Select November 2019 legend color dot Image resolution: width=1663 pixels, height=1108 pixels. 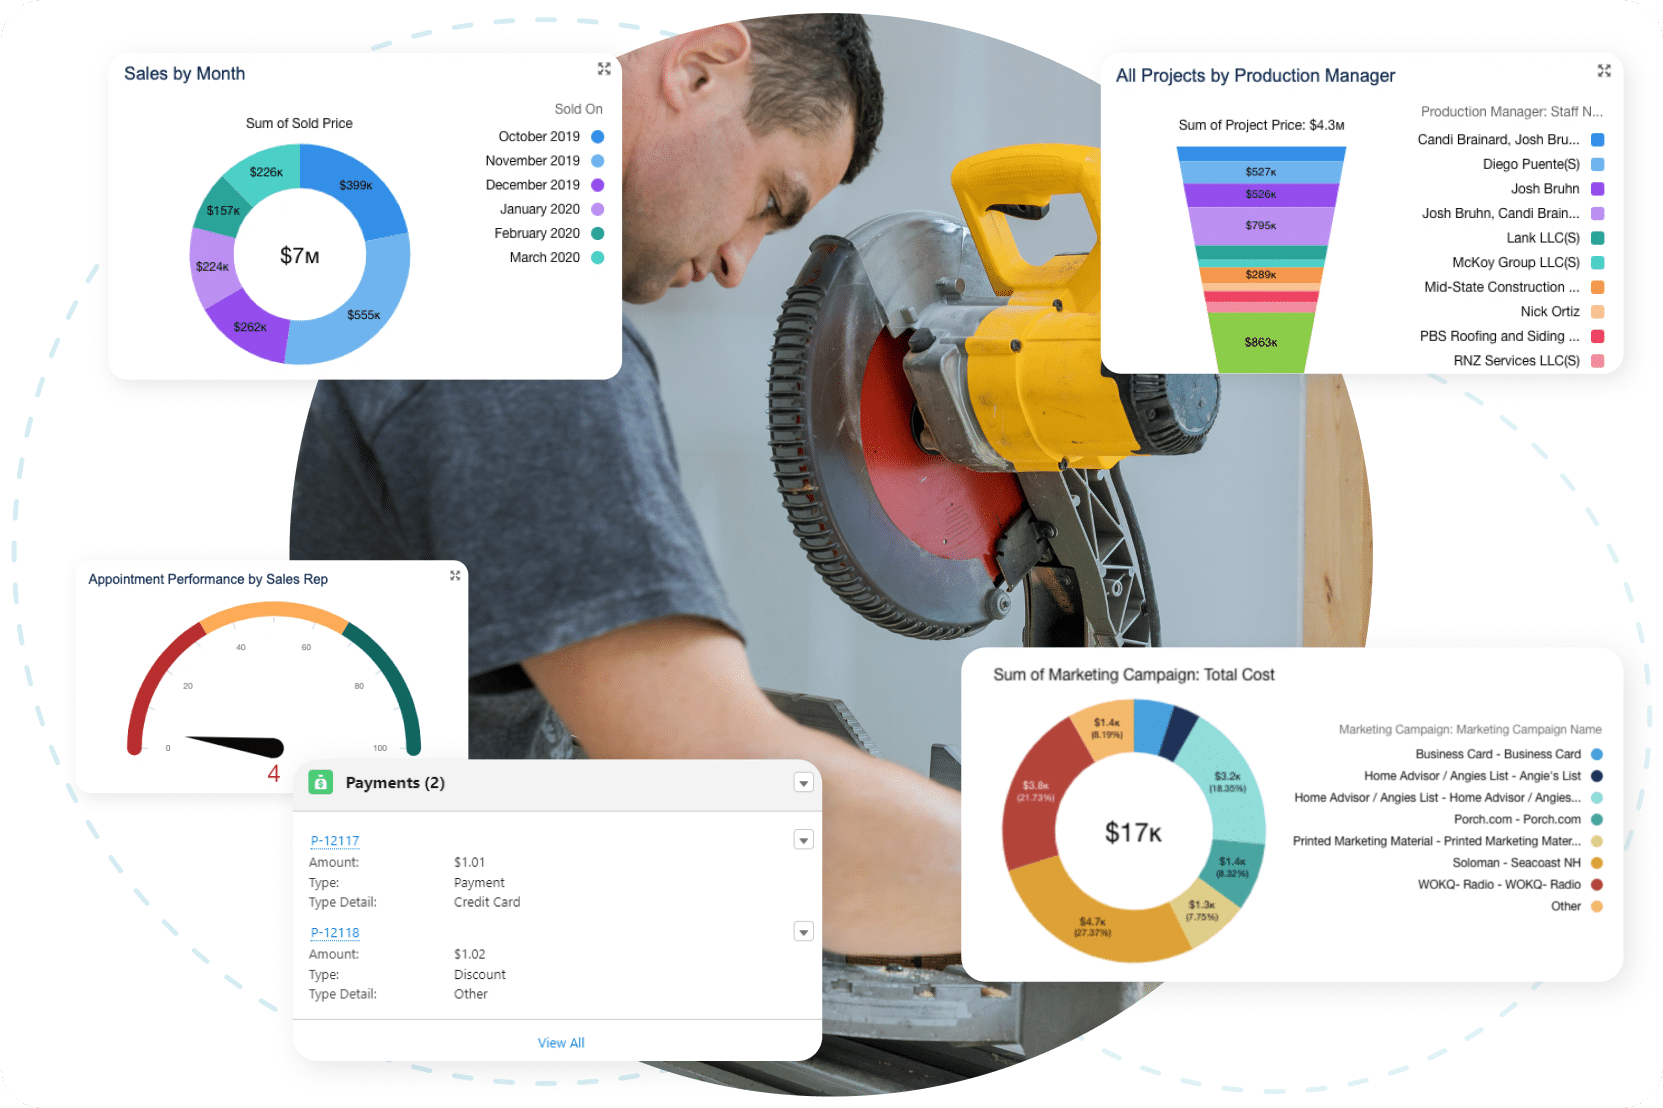(x=598, y=161)
